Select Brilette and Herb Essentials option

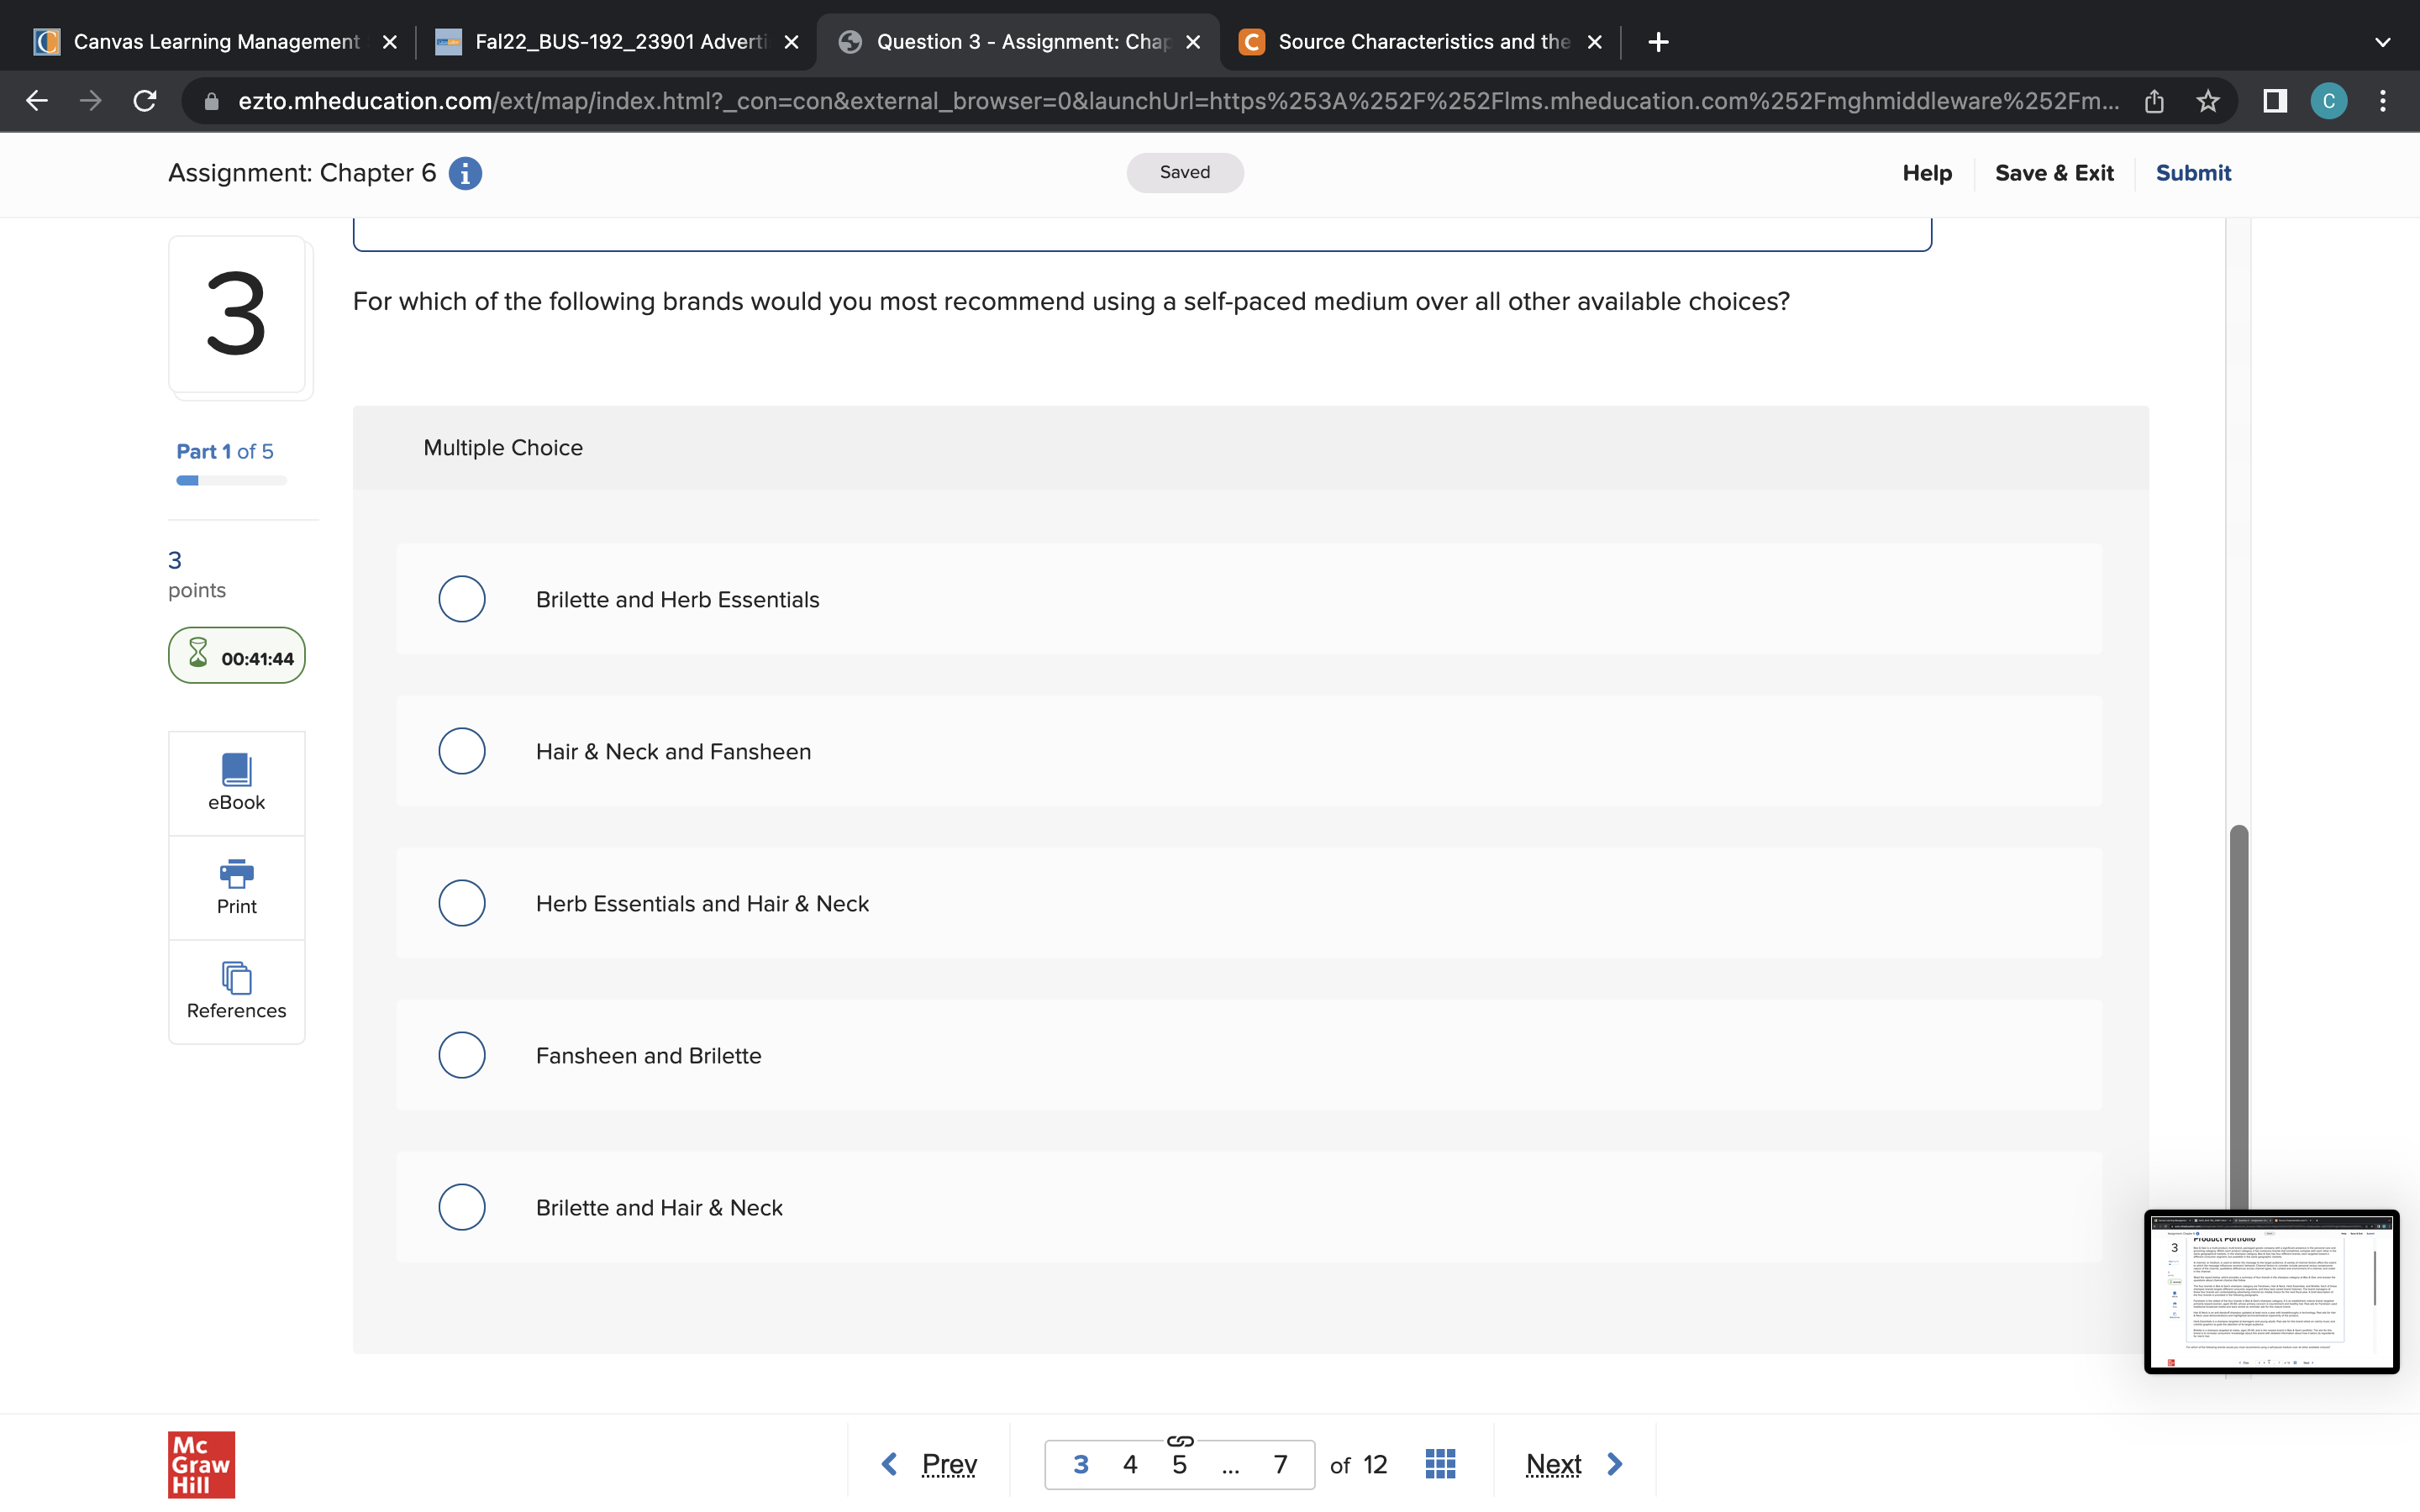pos(462,599)
